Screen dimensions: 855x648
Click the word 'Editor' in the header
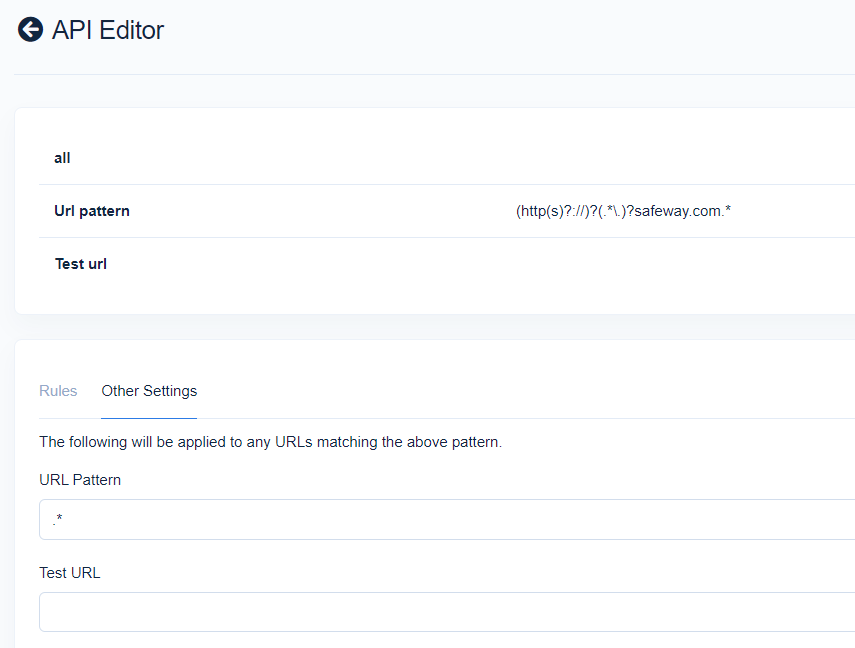point(131,30)
